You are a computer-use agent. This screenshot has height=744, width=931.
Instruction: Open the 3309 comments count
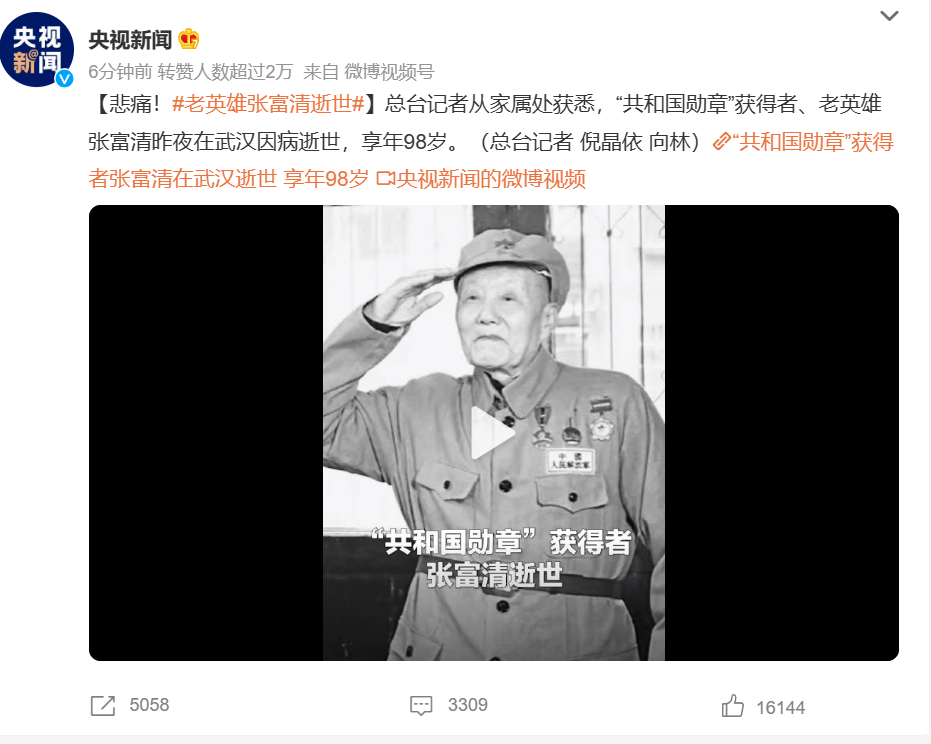click(467, 705)
